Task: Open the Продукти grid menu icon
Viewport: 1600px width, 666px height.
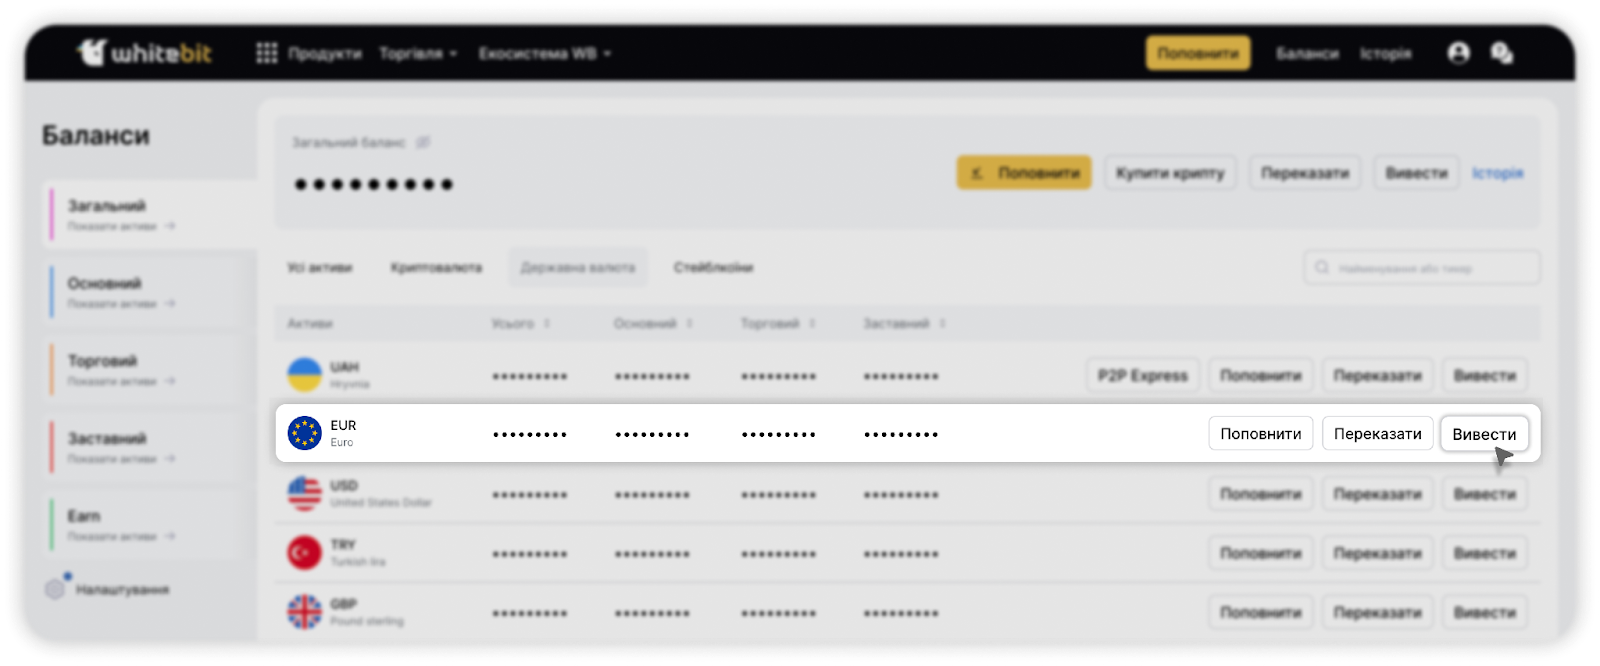Action: pos(266,53)
